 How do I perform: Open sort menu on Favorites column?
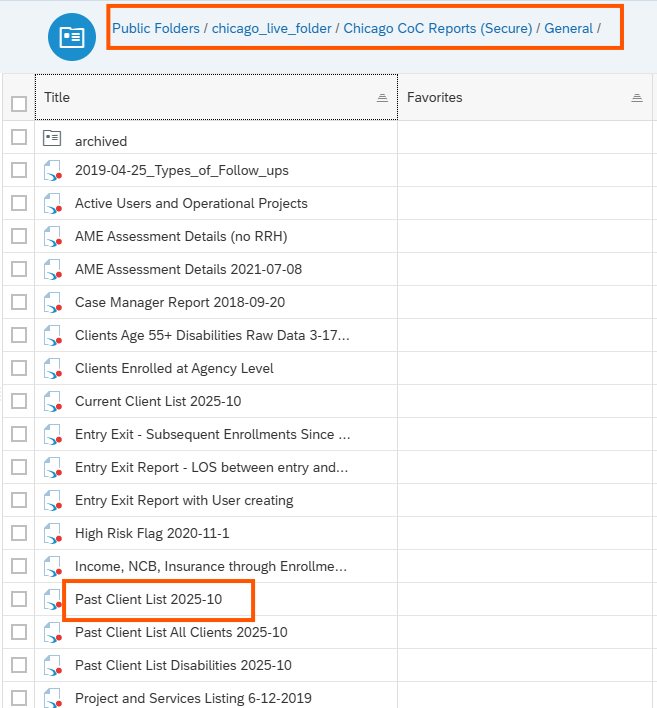click(x=637, y=98)
